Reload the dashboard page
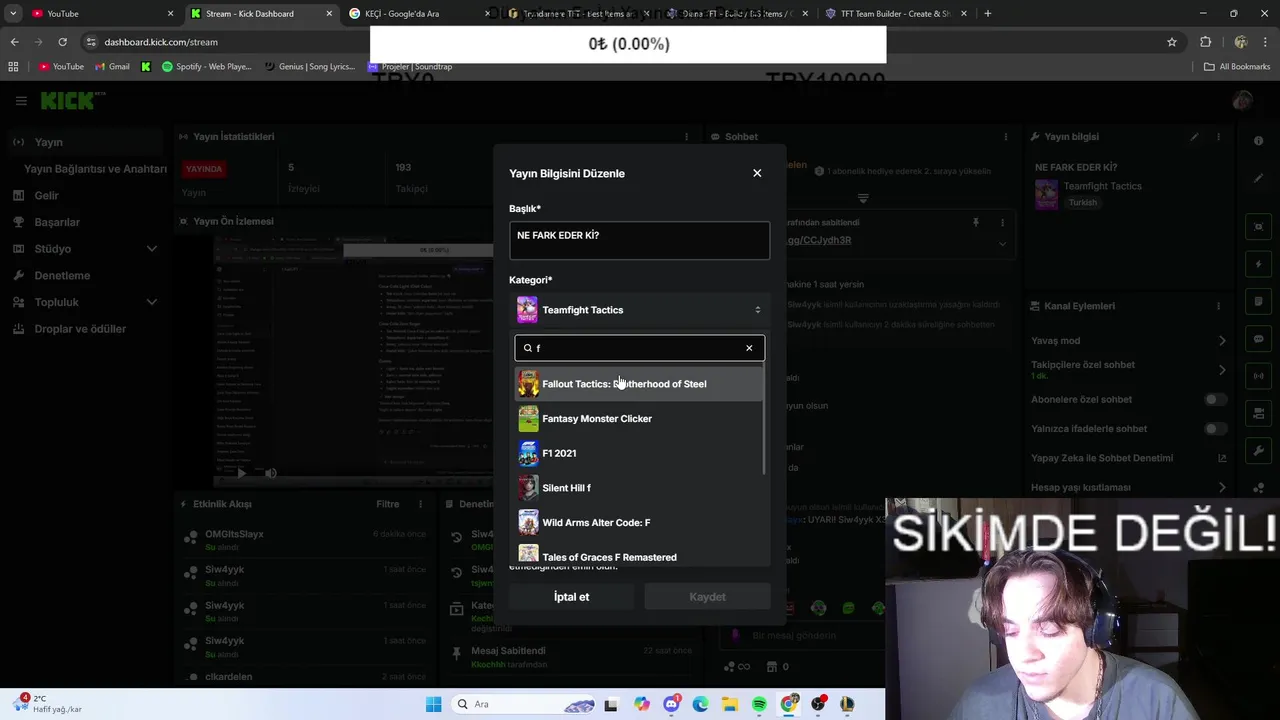Viewport: 1280px width, 720px height. pos(62,42)
